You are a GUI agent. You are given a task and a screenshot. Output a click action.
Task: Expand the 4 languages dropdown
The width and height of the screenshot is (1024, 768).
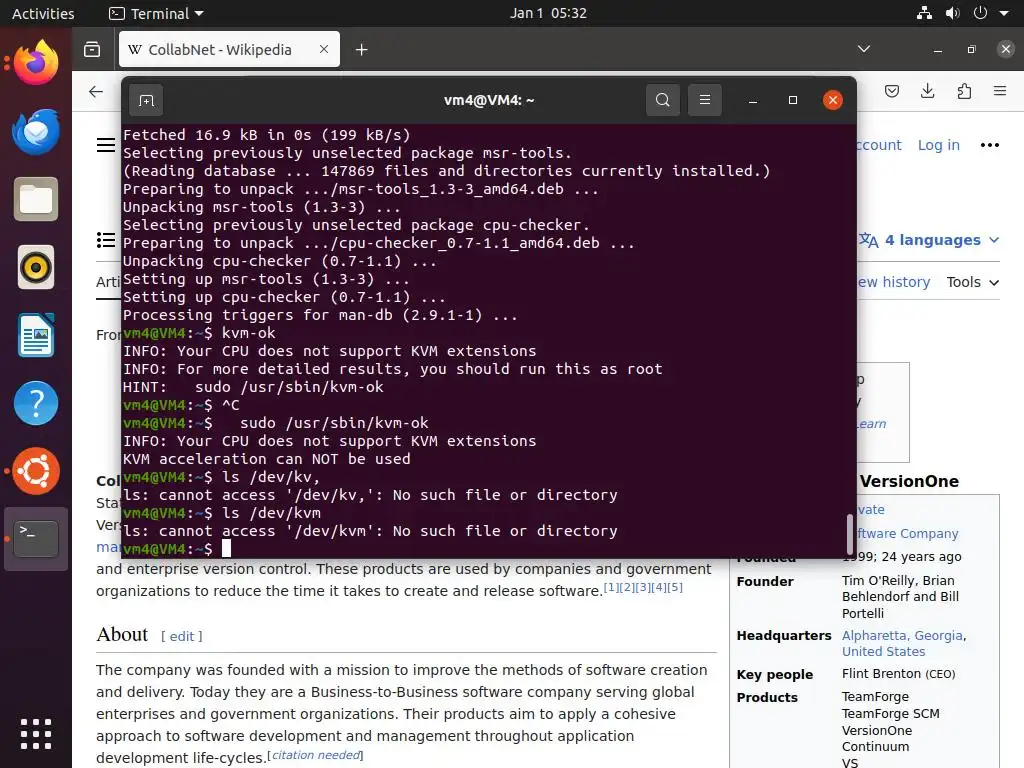pyautogui.click(x=929, y=240)
